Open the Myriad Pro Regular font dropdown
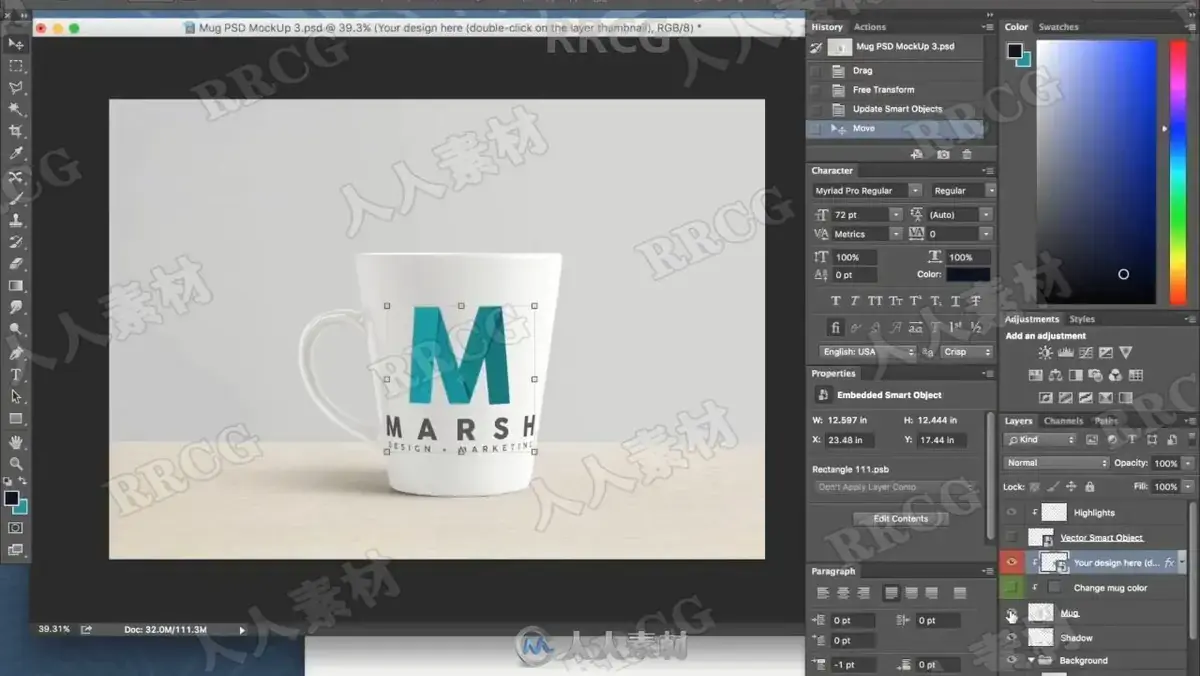 pyautogui.click(x=914, y=190)
